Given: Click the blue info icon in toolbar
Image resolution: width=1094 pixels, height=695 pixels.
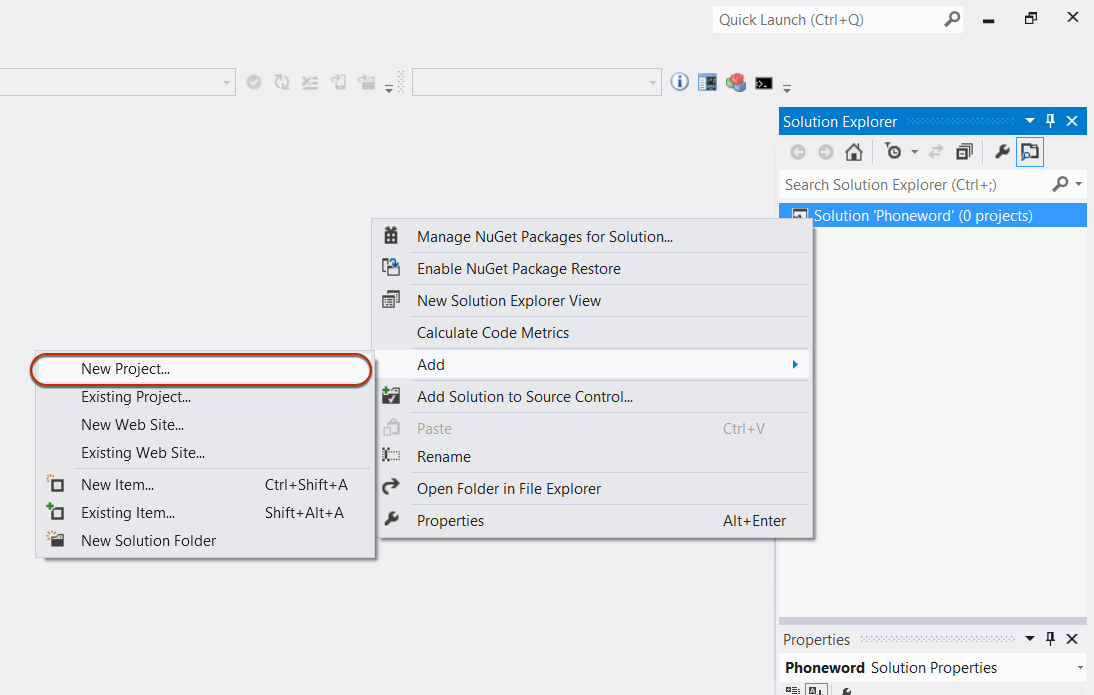Looking at the screenshot, I should click(680, 82).
